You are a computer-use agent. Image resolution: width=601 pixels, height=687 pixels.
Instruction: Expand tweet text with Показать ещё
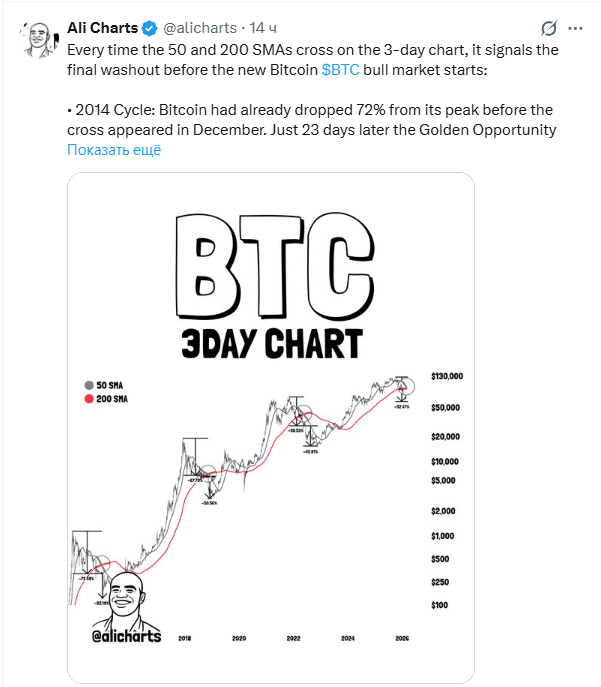click(x=114, y=150)
